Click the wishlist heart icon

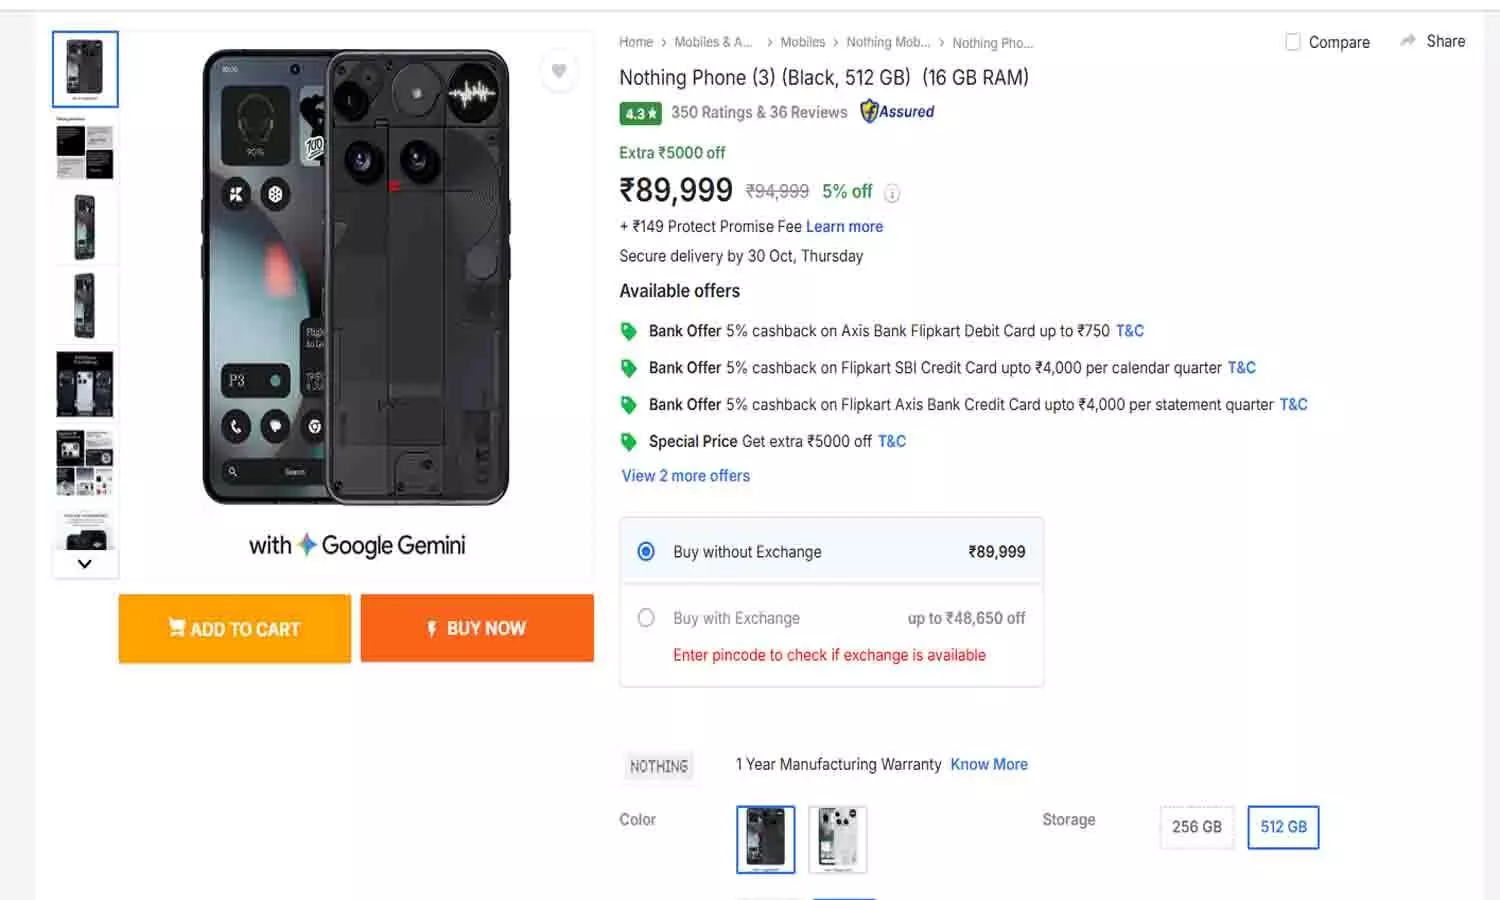click(559, 71)
